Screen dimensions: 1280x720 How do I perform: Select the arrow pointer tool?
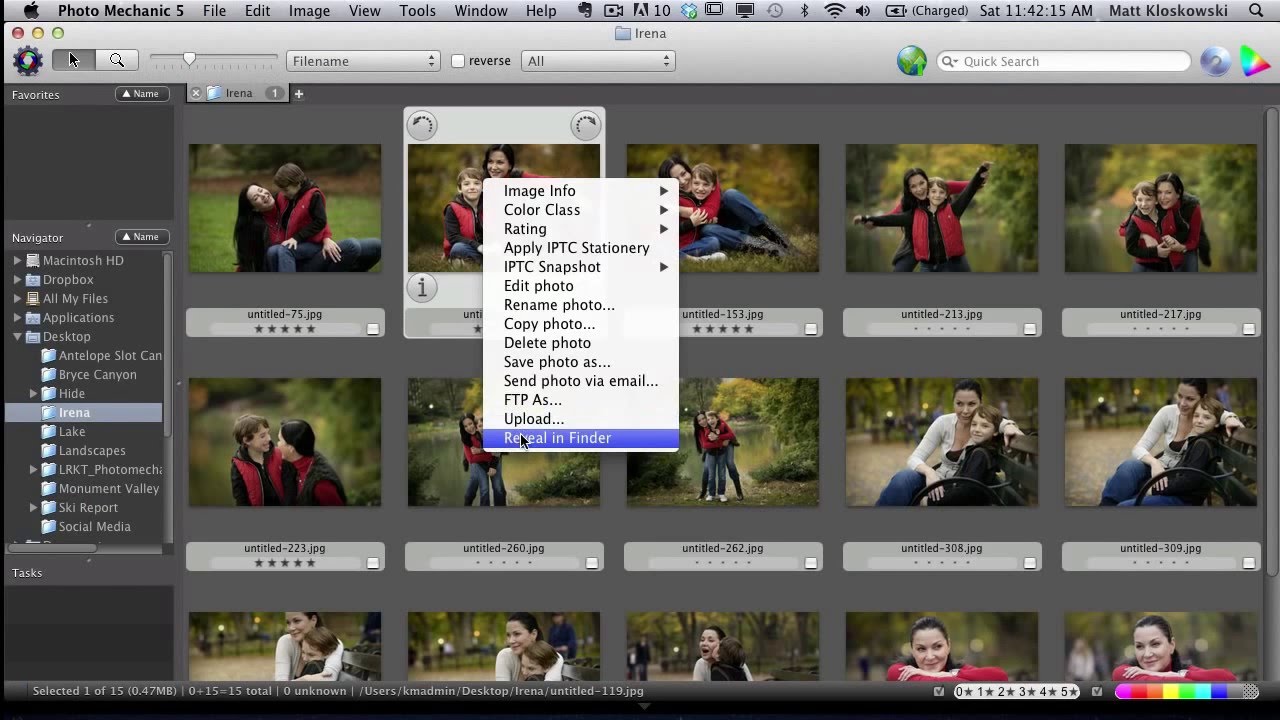tap(73, 60)
